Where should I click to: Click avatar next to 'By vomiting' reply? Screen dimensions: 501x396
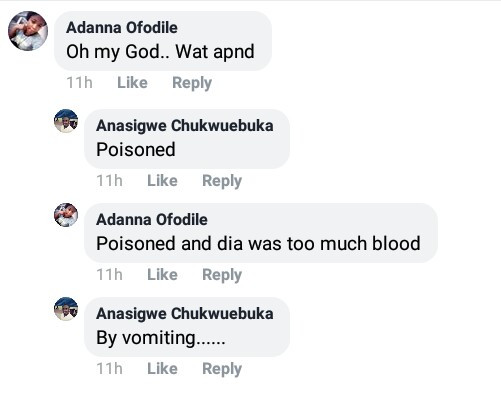[66, 309]
